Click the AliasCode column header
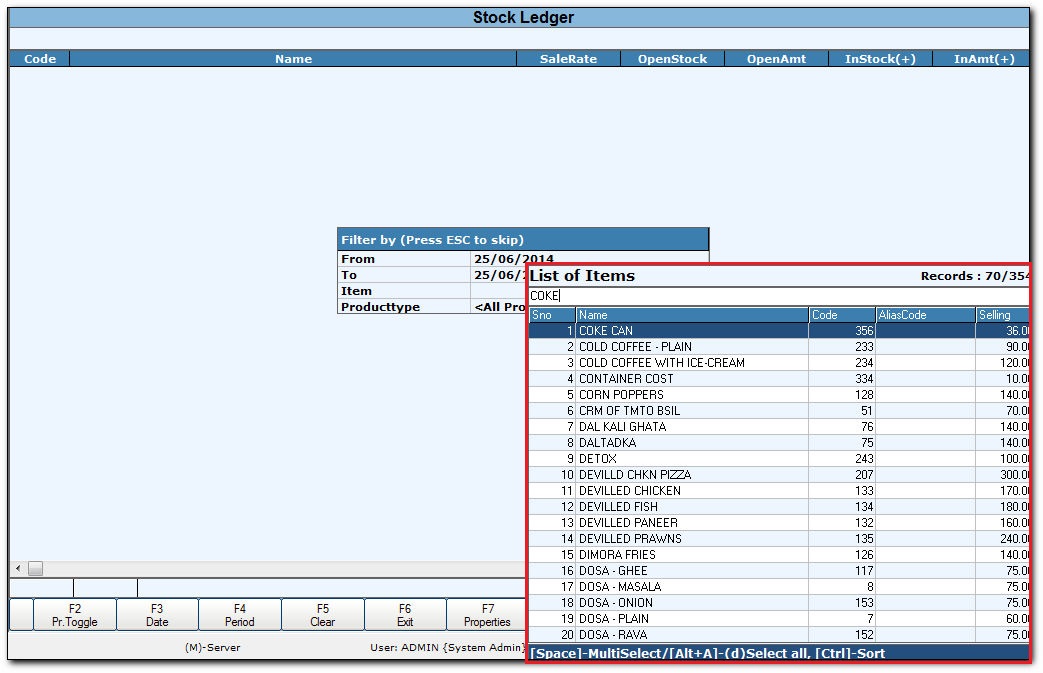 point(925,315)
